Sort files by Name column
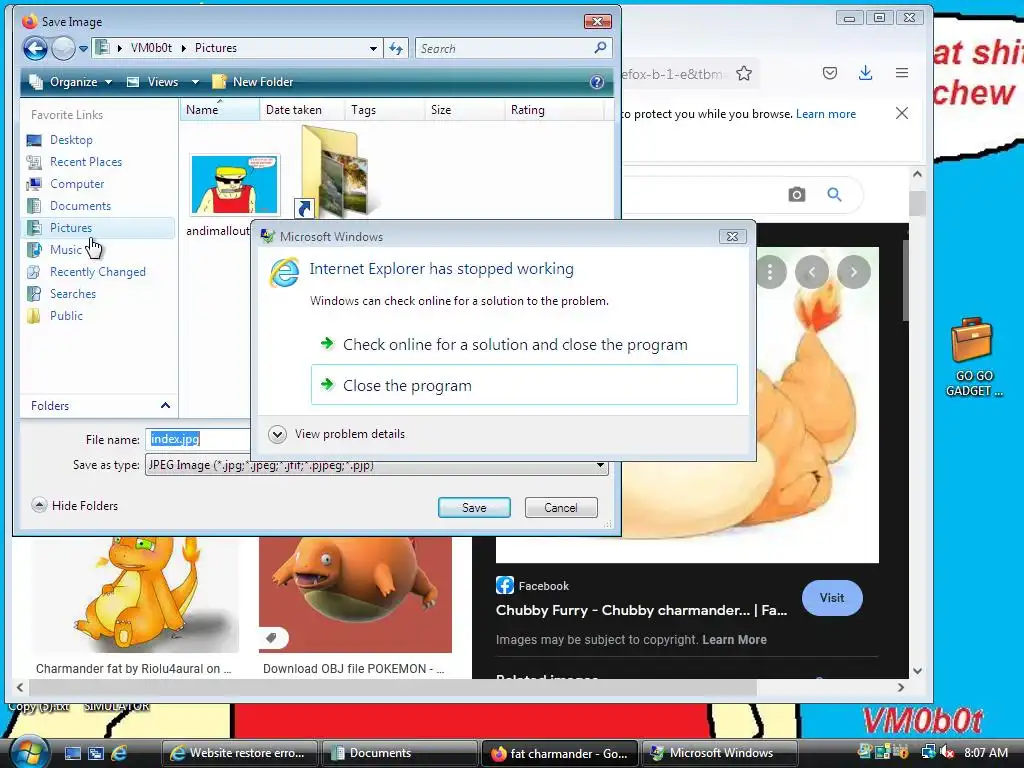1024x768 pixels. [x=219, y=110]
